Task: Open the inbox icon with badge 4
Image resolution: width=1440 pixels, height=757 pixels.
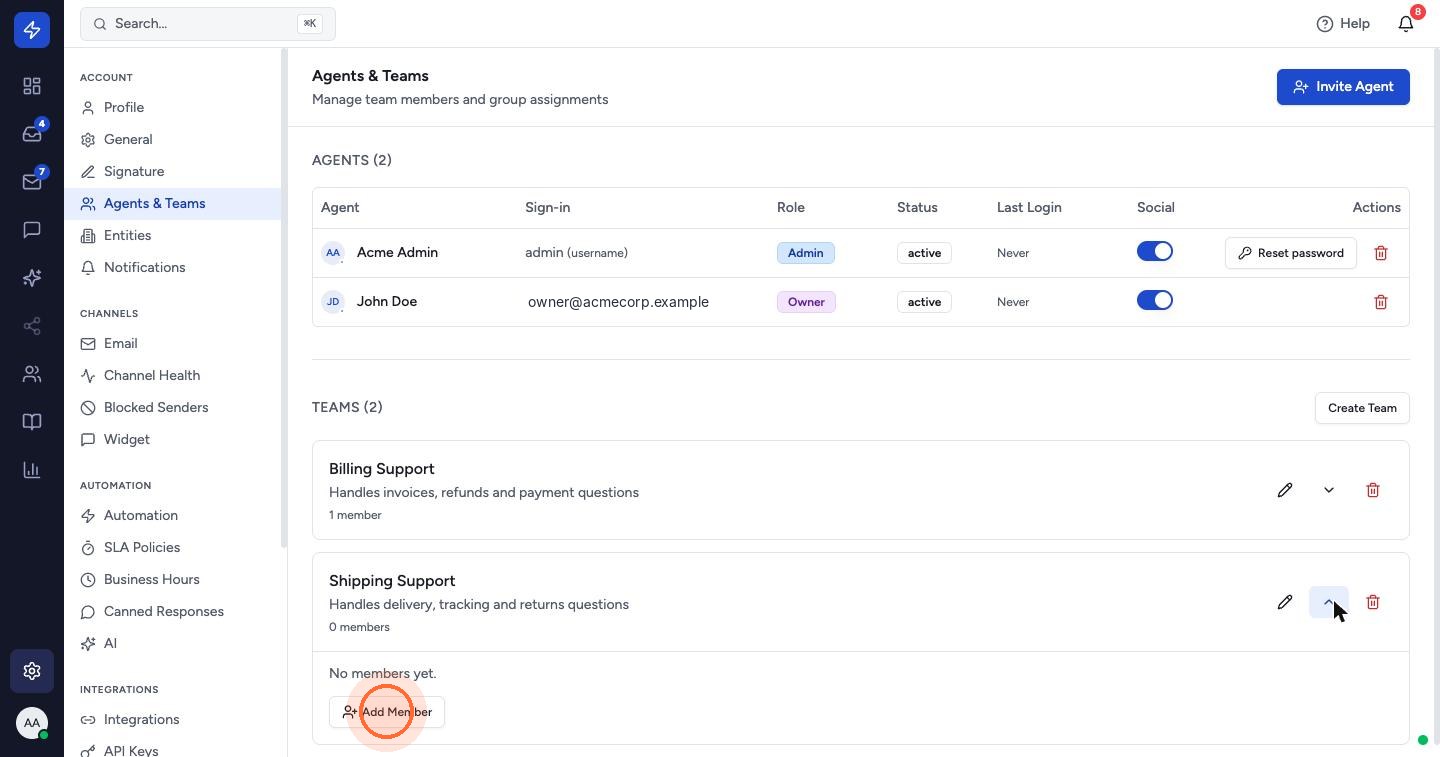Action: (32, 134)
